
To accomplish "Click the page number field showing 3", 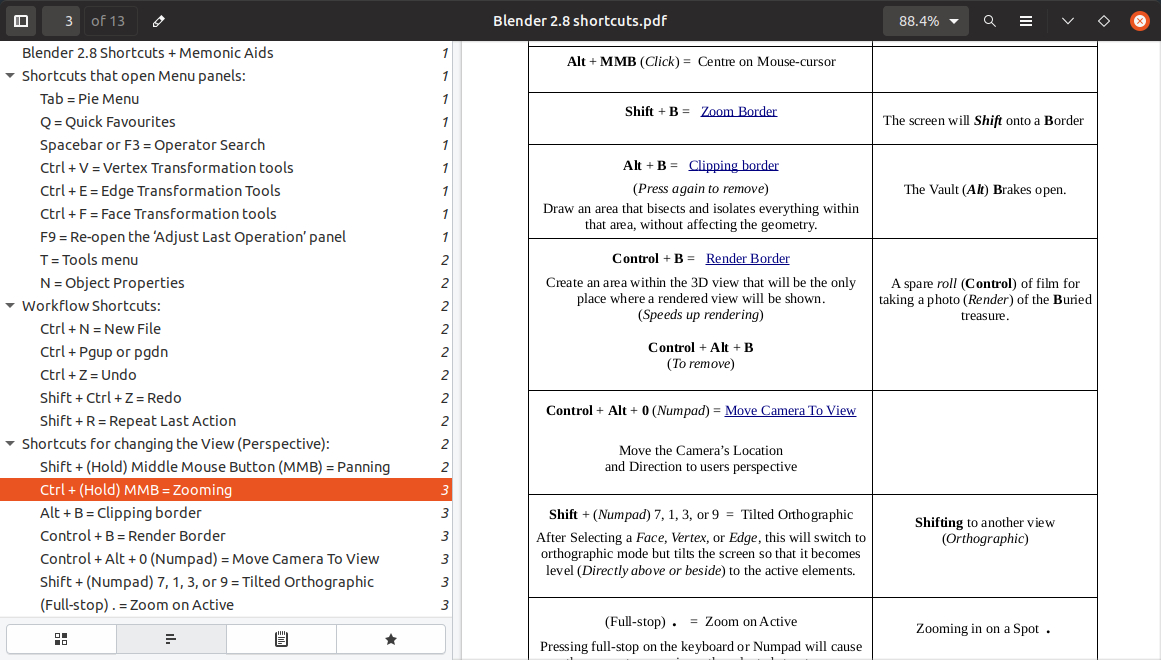I will (61, 21).
